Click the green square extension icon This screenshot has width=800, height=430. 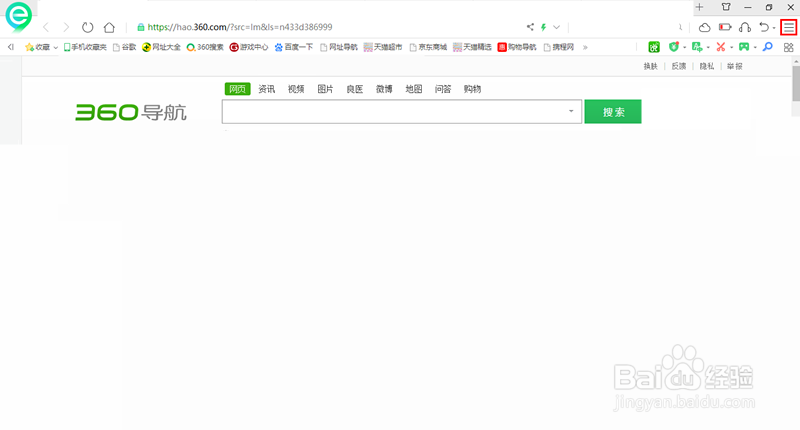coord(654,47)
